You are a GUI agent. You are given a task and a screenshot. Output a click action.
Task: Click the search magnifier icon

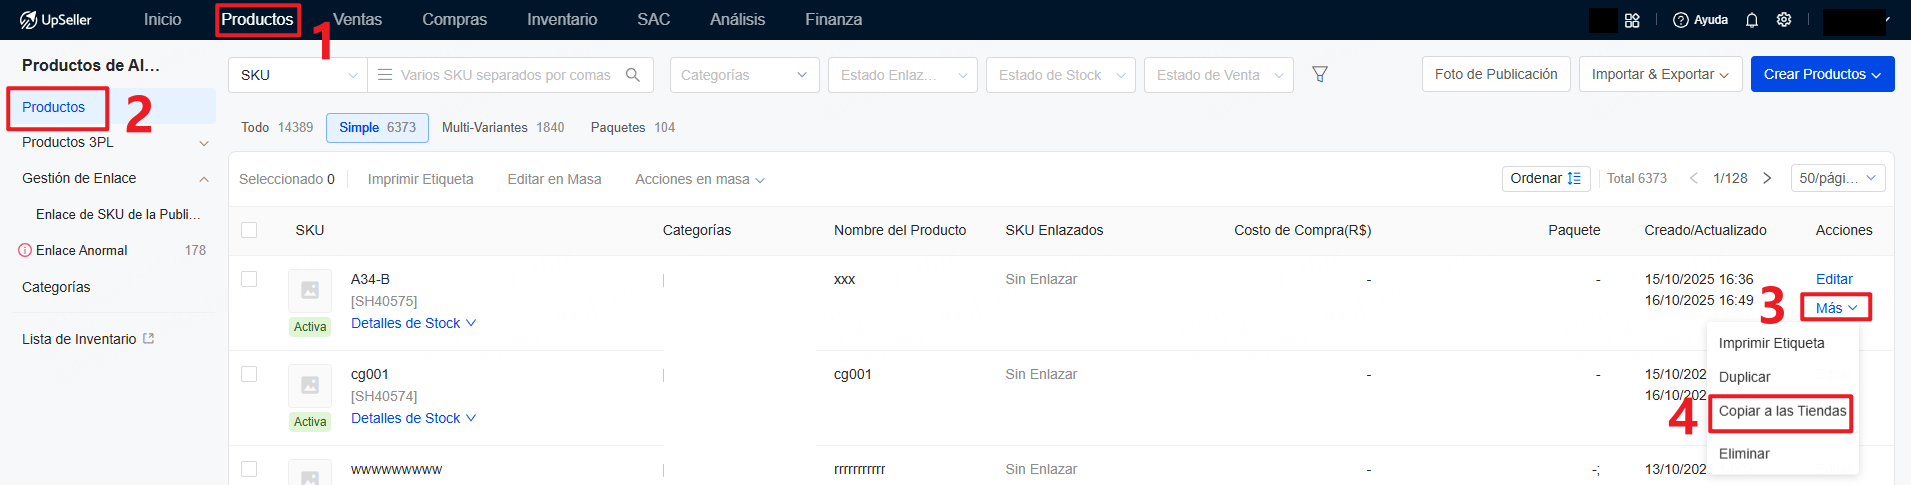pyautogui.click(x=632, y=75)
